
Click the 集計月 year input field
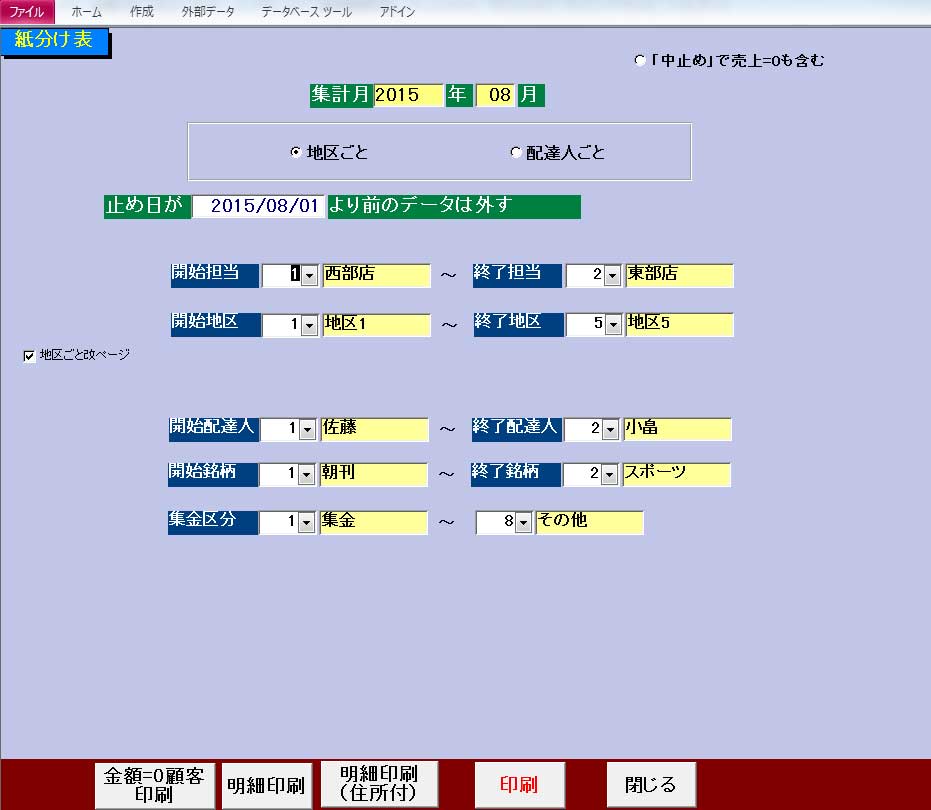(408, 95)
